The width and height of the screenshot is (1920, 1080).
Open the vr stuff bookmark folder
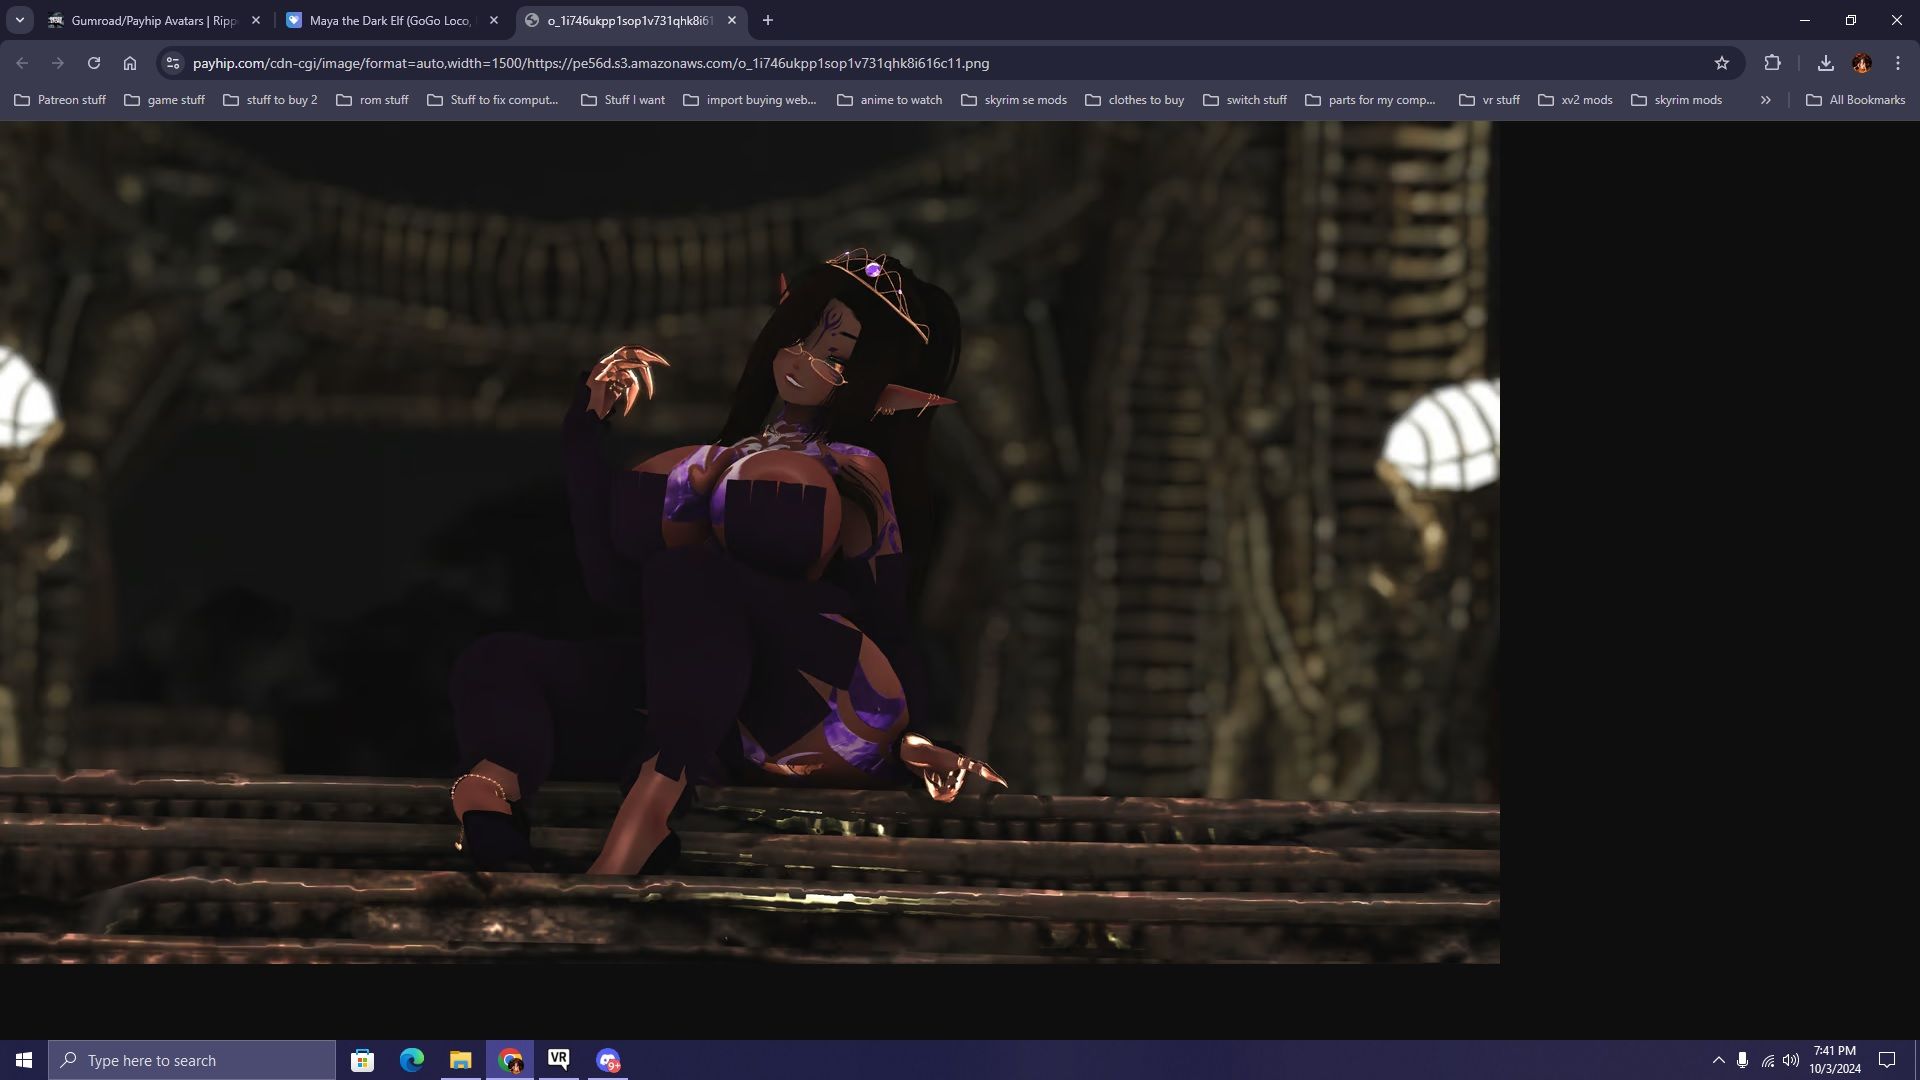[x=1489, y=100]
